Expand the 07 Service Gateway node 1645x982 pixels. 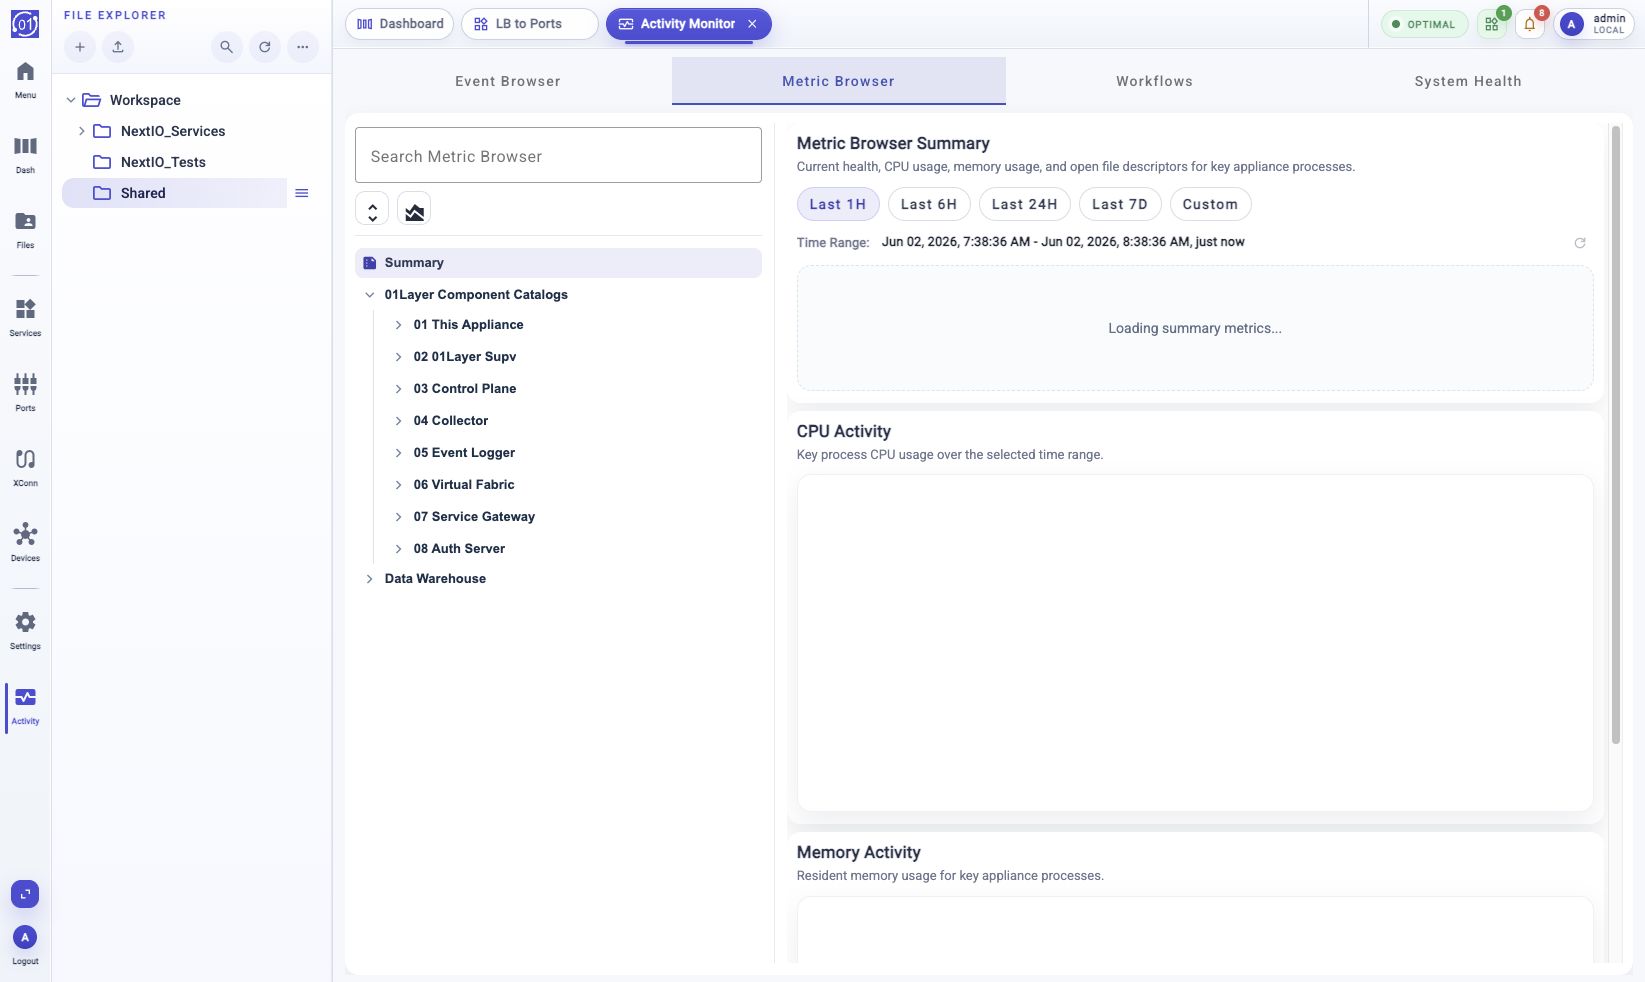pos(399,517)
